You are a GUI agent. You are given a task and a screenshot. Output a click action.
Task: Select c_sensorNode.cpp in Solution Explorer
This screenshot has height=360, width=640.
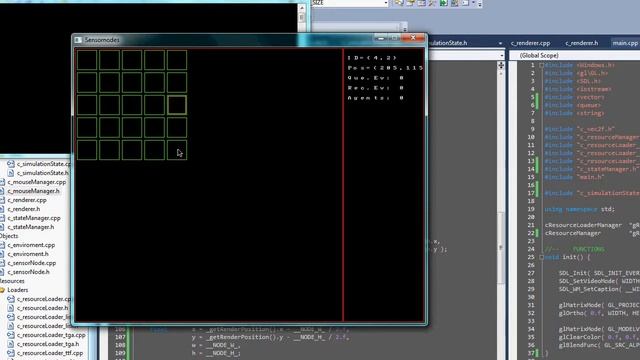pos(31,263)
